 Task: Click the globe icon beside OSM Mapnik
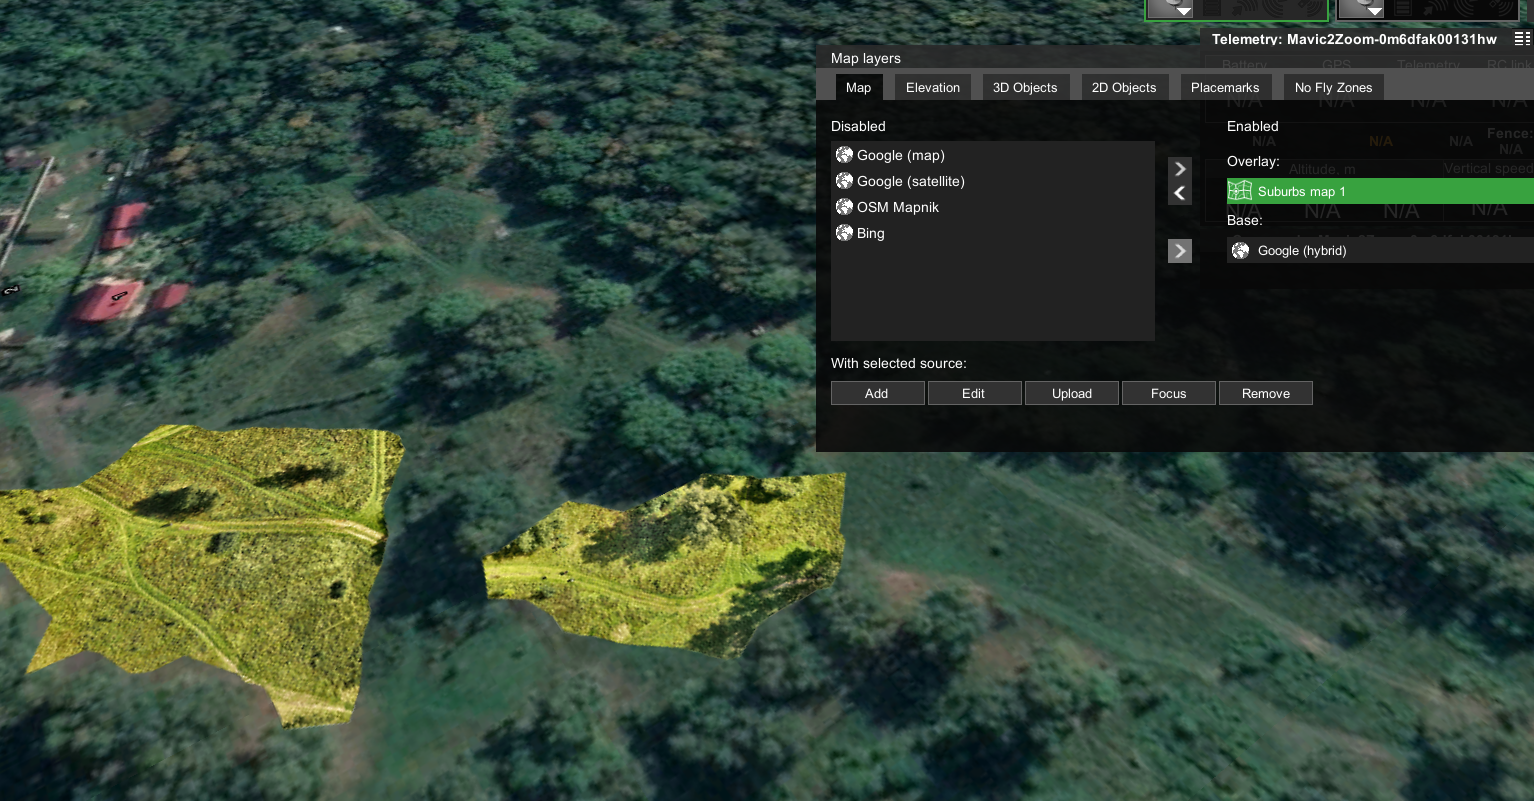click(x=844, y=207)
